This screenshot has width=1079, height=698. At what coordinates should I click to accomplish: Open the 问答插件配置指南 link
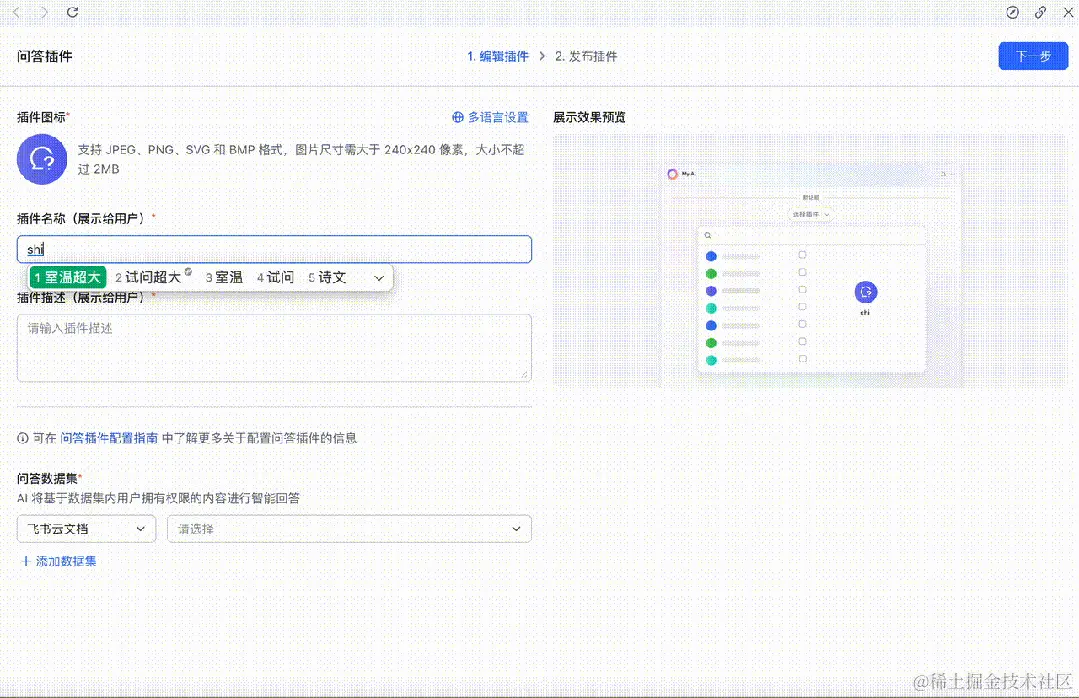pos(109,438)
